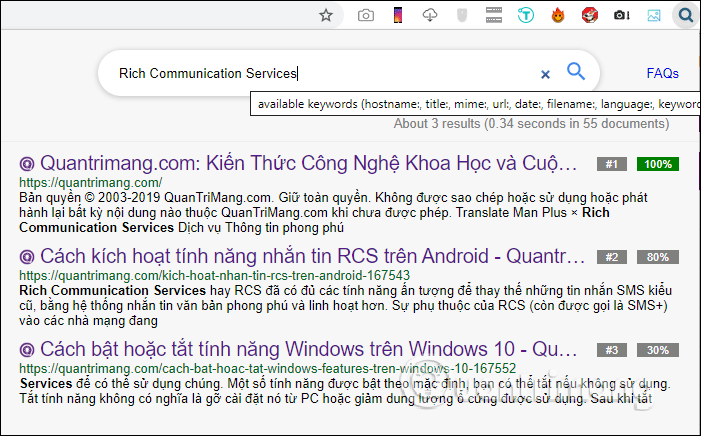Click the About 3 results count text

click(531, 123)
